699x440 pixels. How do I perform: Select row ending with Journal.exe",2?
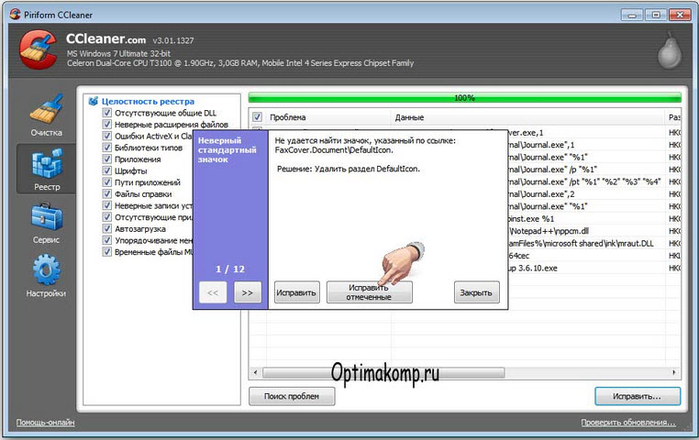click(x=595, y=194)
